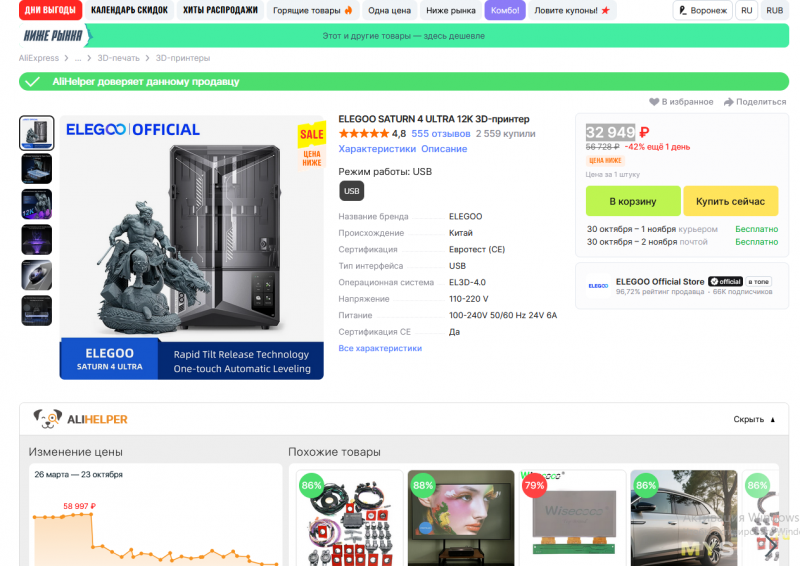Select the first product thumbnail image

[x=37, y=133]
